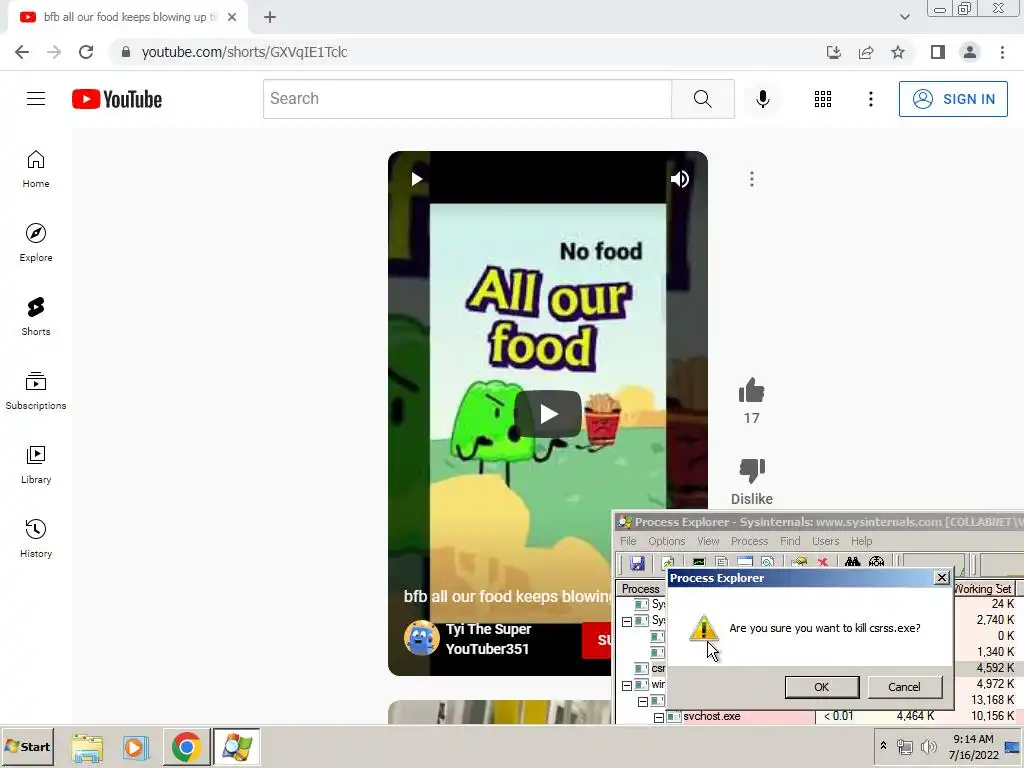Click the System Information graph icon
Screen dimensions: 1024x768
click(x=699, y=563)
